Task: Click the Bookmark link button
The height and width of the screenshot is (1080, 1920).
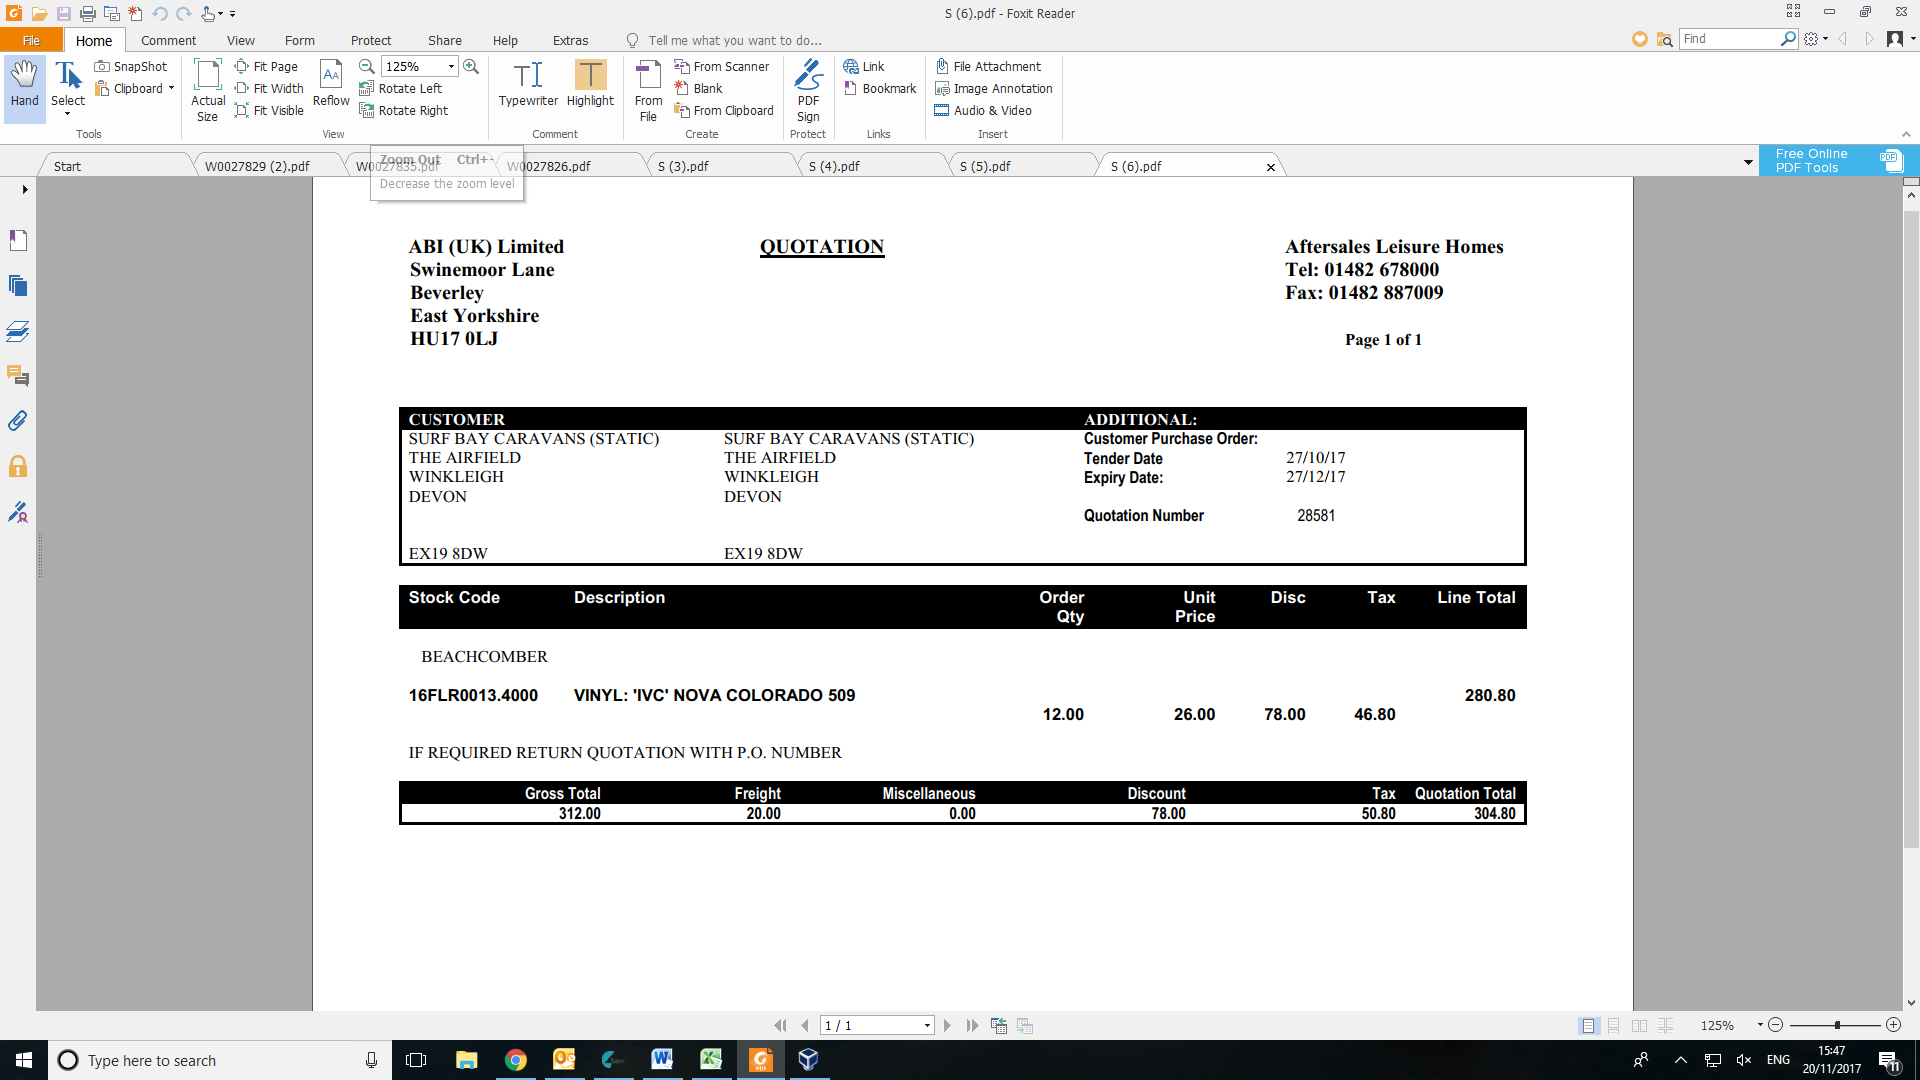Action: [880, 88]
